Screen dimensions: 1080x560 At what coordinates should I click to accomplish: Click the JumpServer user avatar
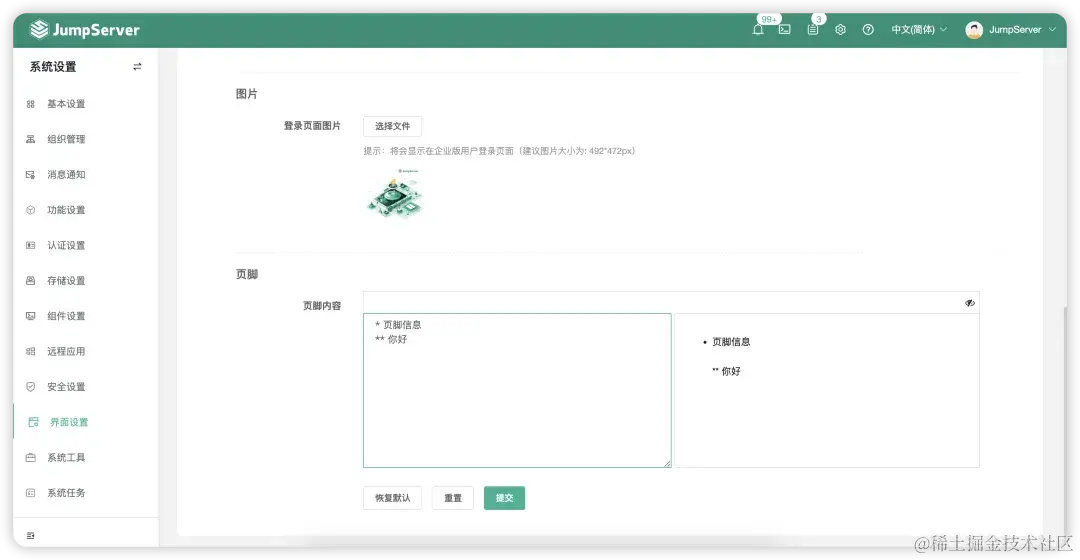coord(974,30)
